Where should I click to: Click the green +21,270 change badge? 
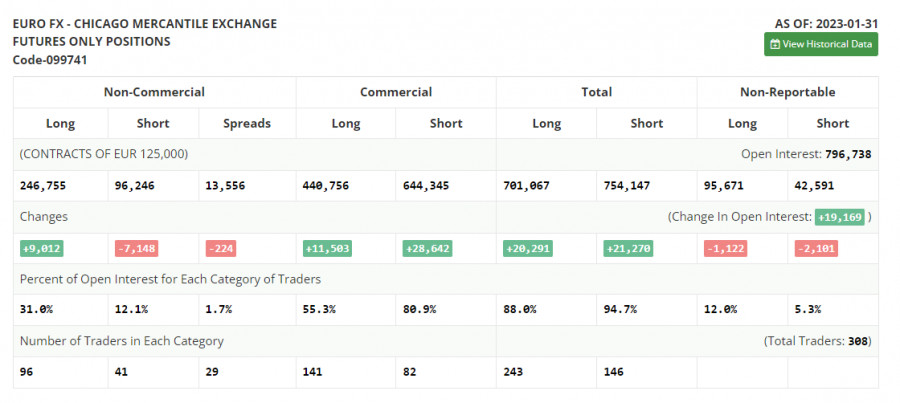coord(629,249)
